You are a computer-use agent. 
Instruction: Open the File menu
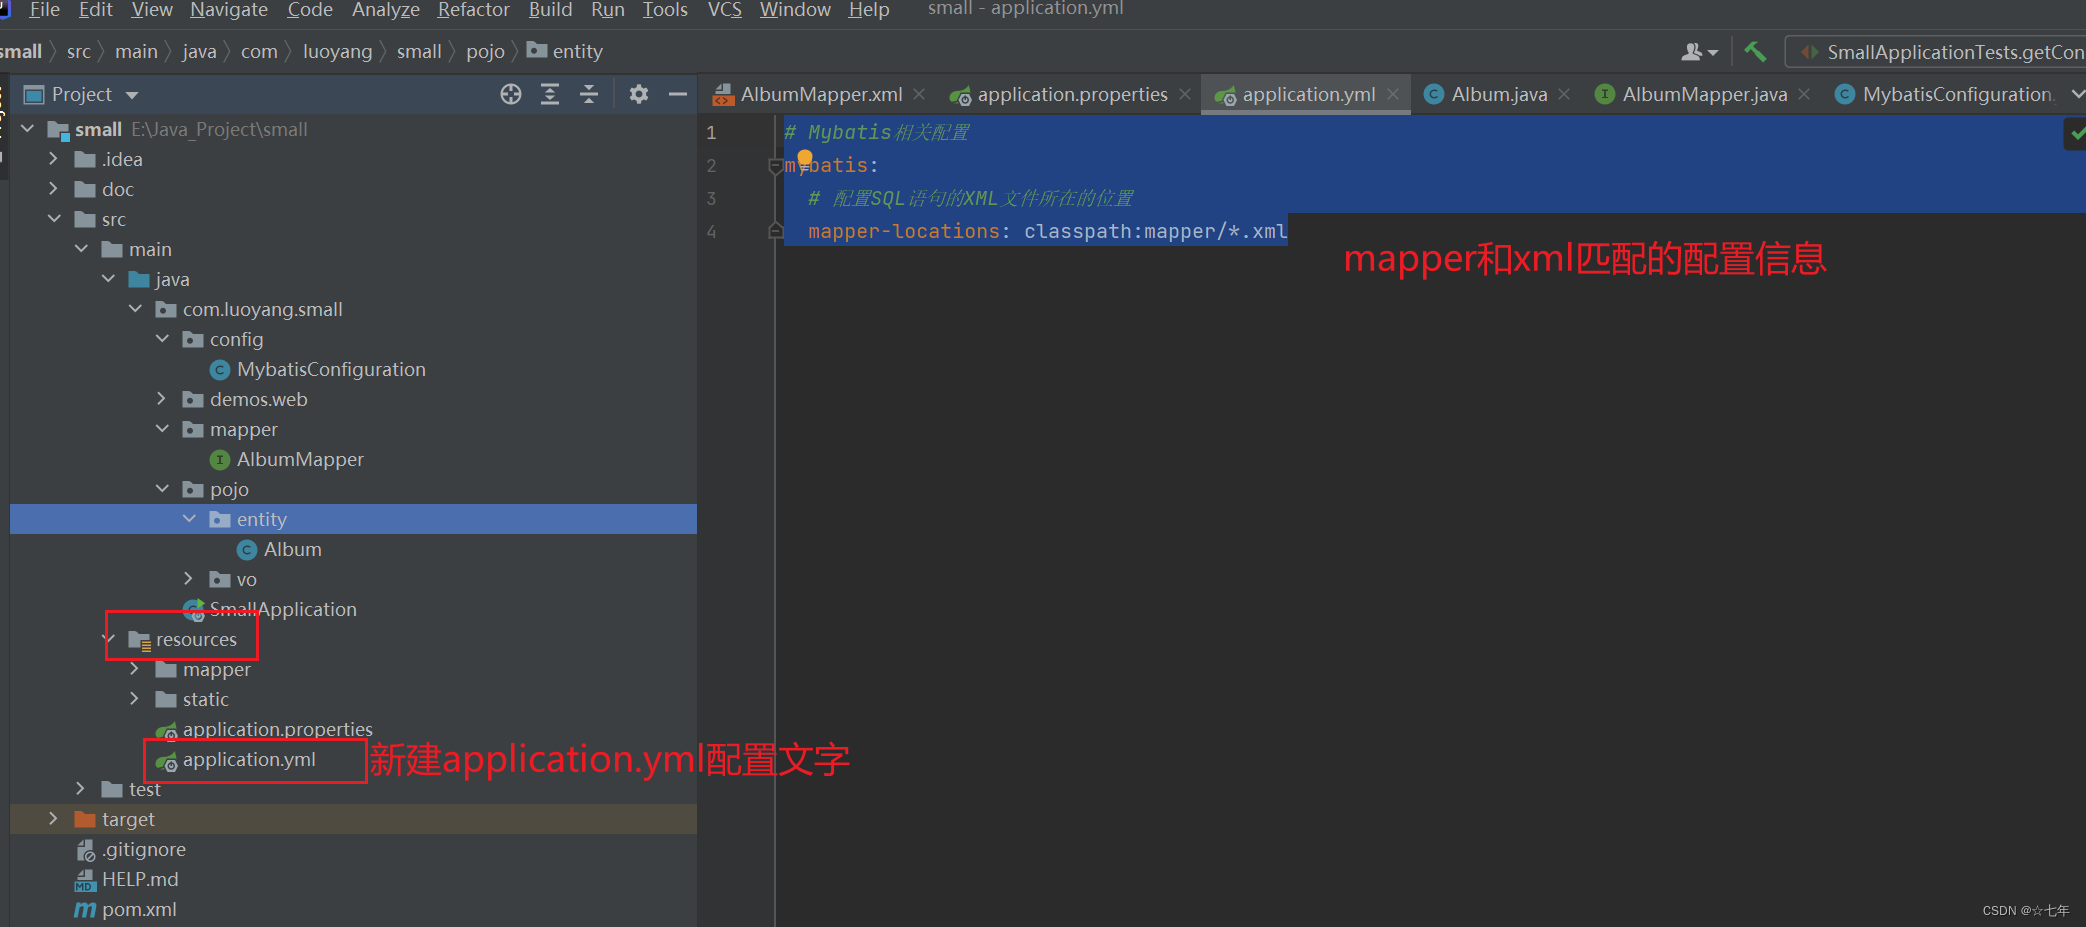45,10
